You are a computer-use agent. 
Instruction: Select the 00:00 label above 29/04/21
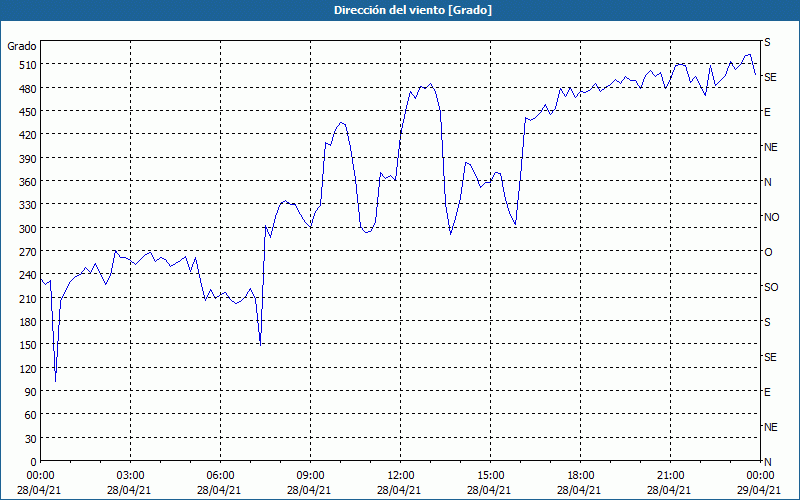tap(761, 476)
